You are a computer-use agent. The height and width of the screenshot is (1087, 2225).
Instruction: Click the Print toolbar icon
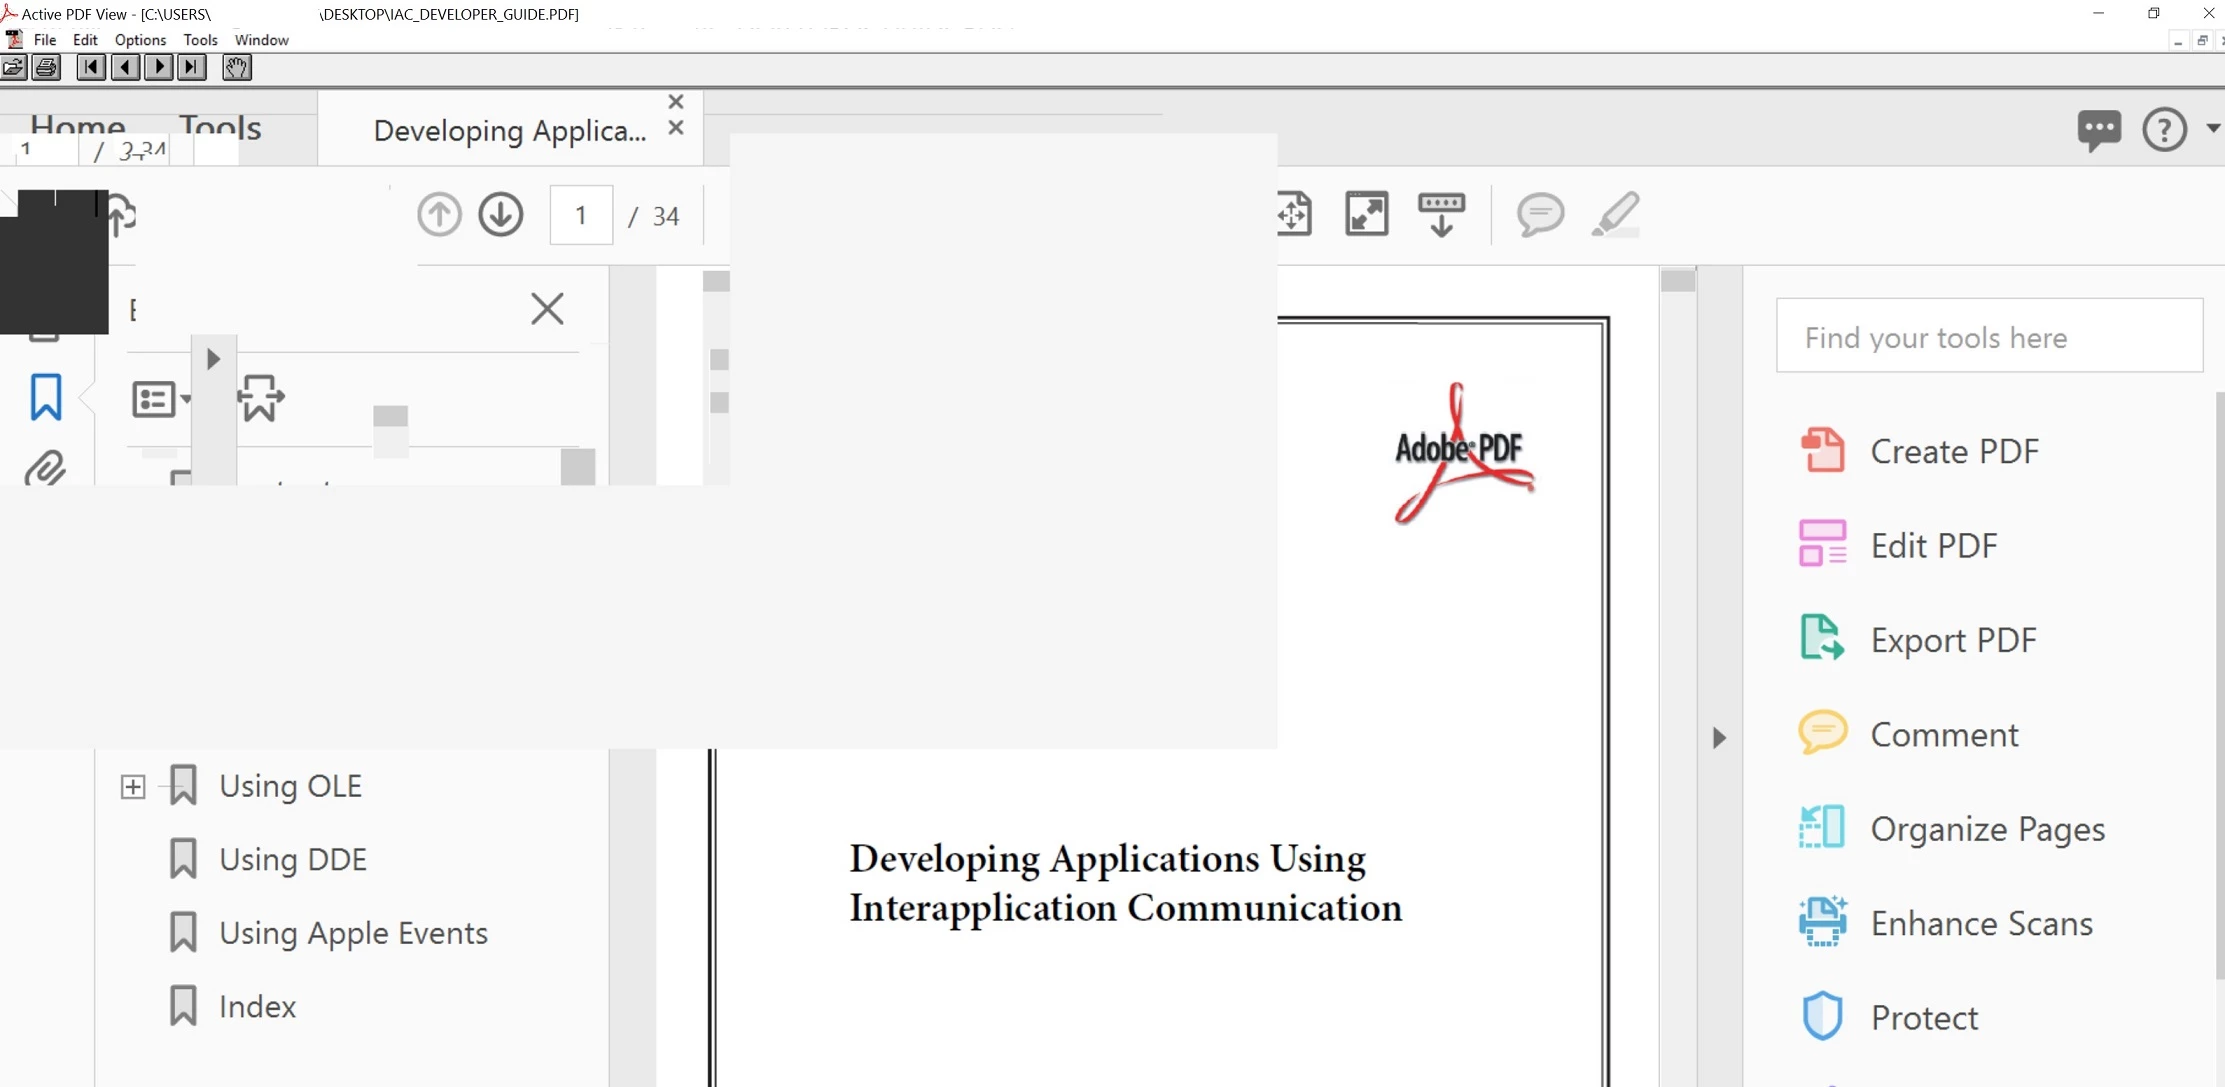pos(46,68)
